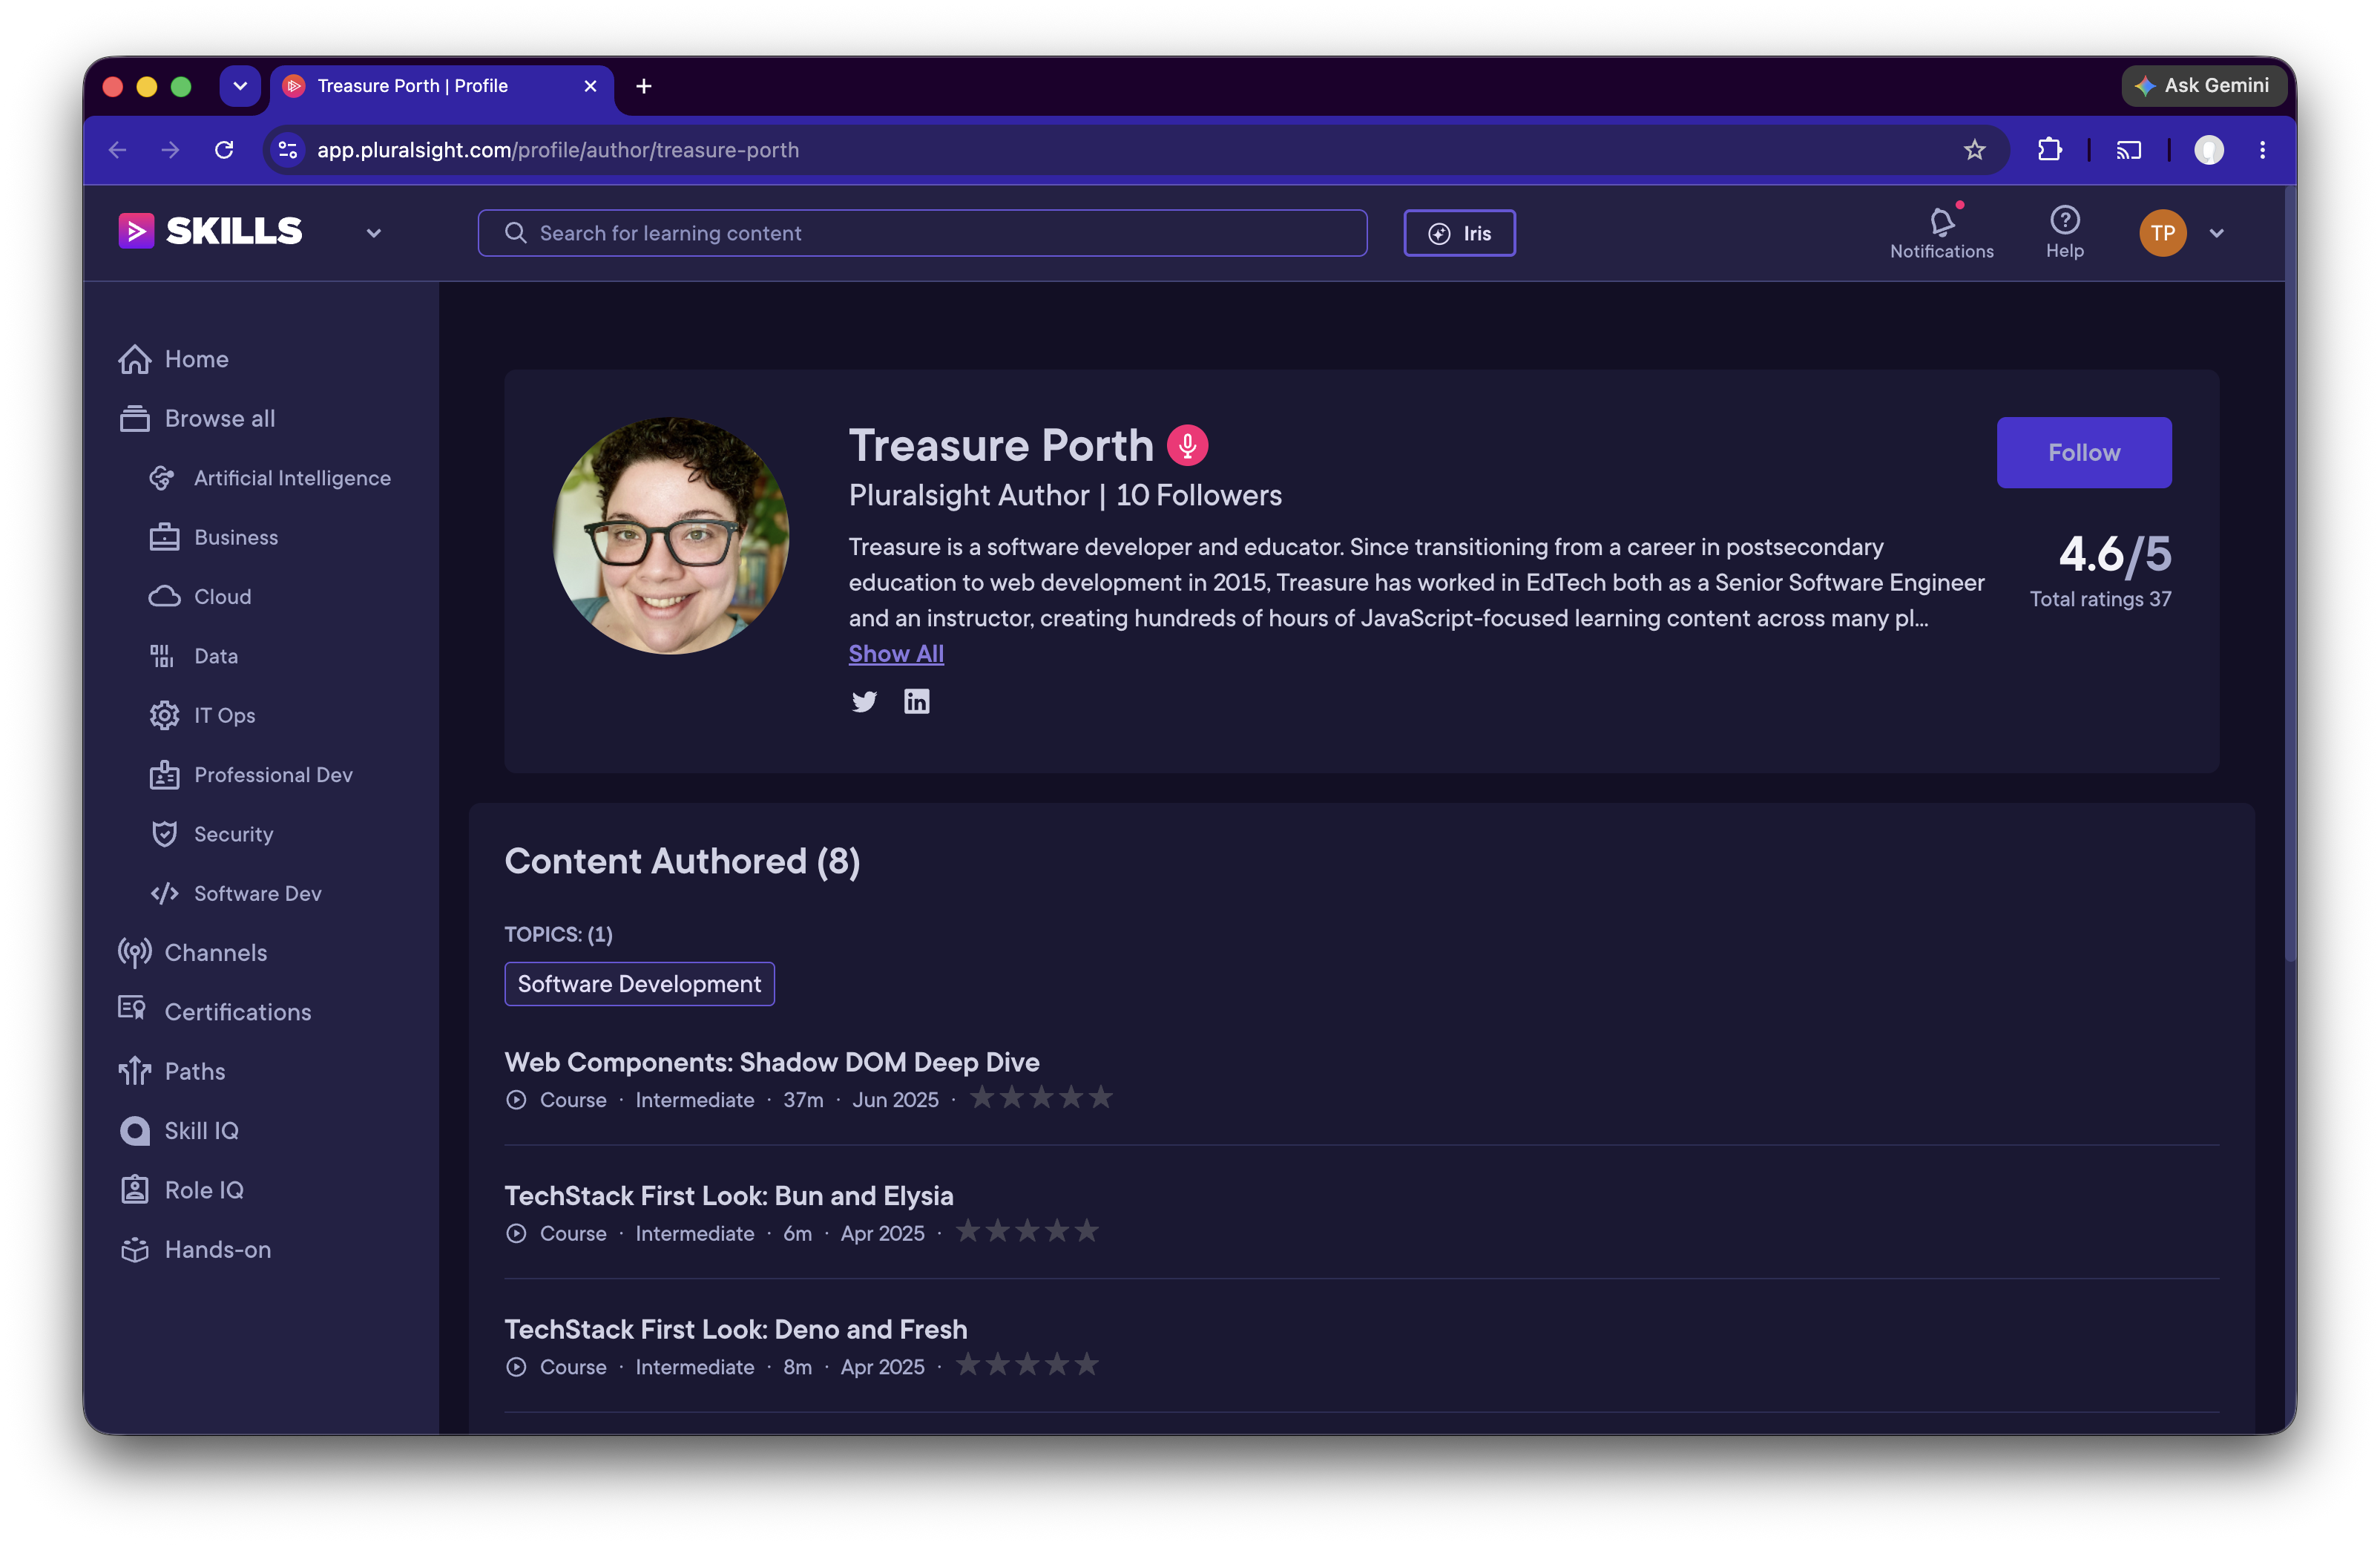This screenshot has height=1545, width=2380.
Task: Open a new browser tab
Action: point(643,86)
